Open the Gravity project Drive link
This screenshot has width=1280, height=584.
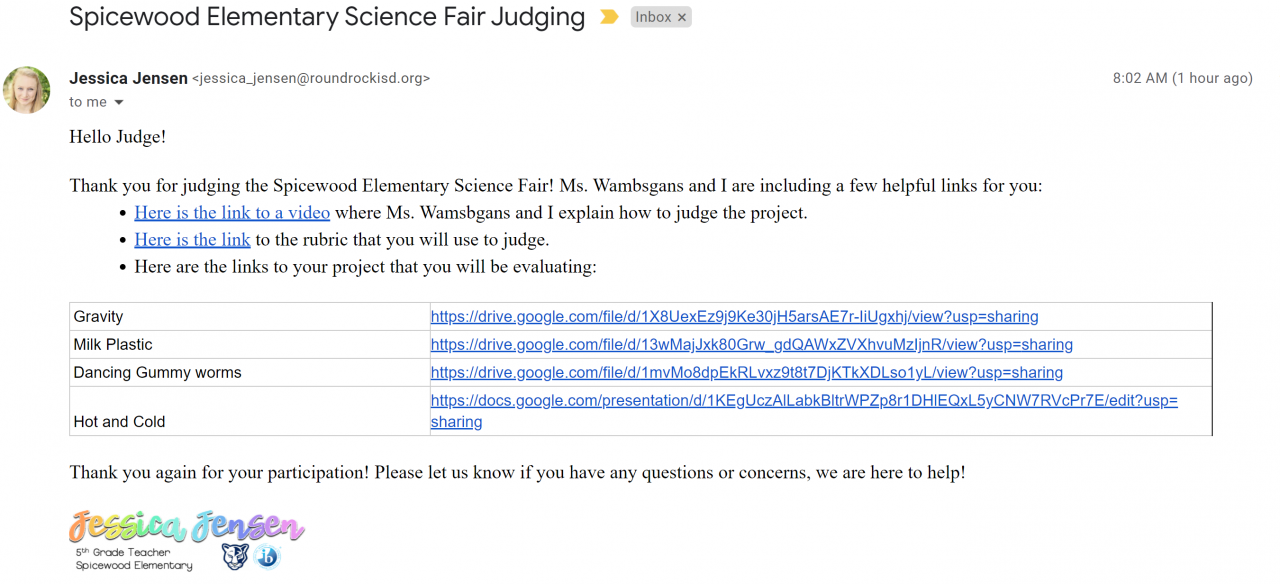tap(734, 316)
